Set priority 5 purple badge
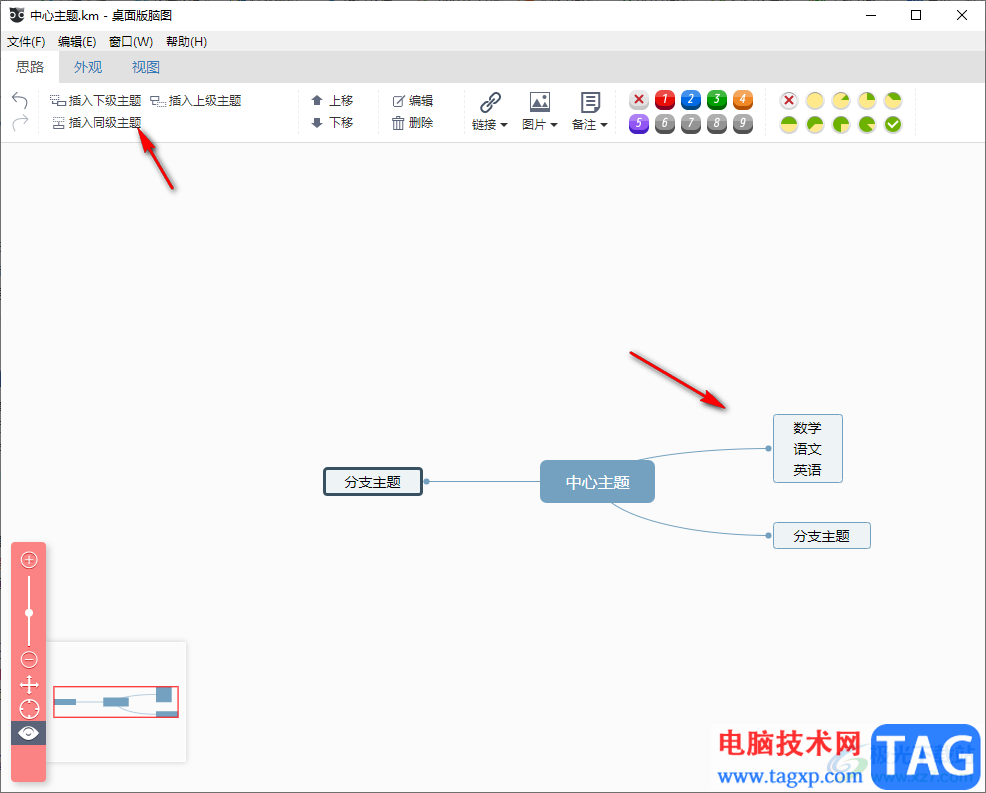986x793 pixels. [639, 123]
